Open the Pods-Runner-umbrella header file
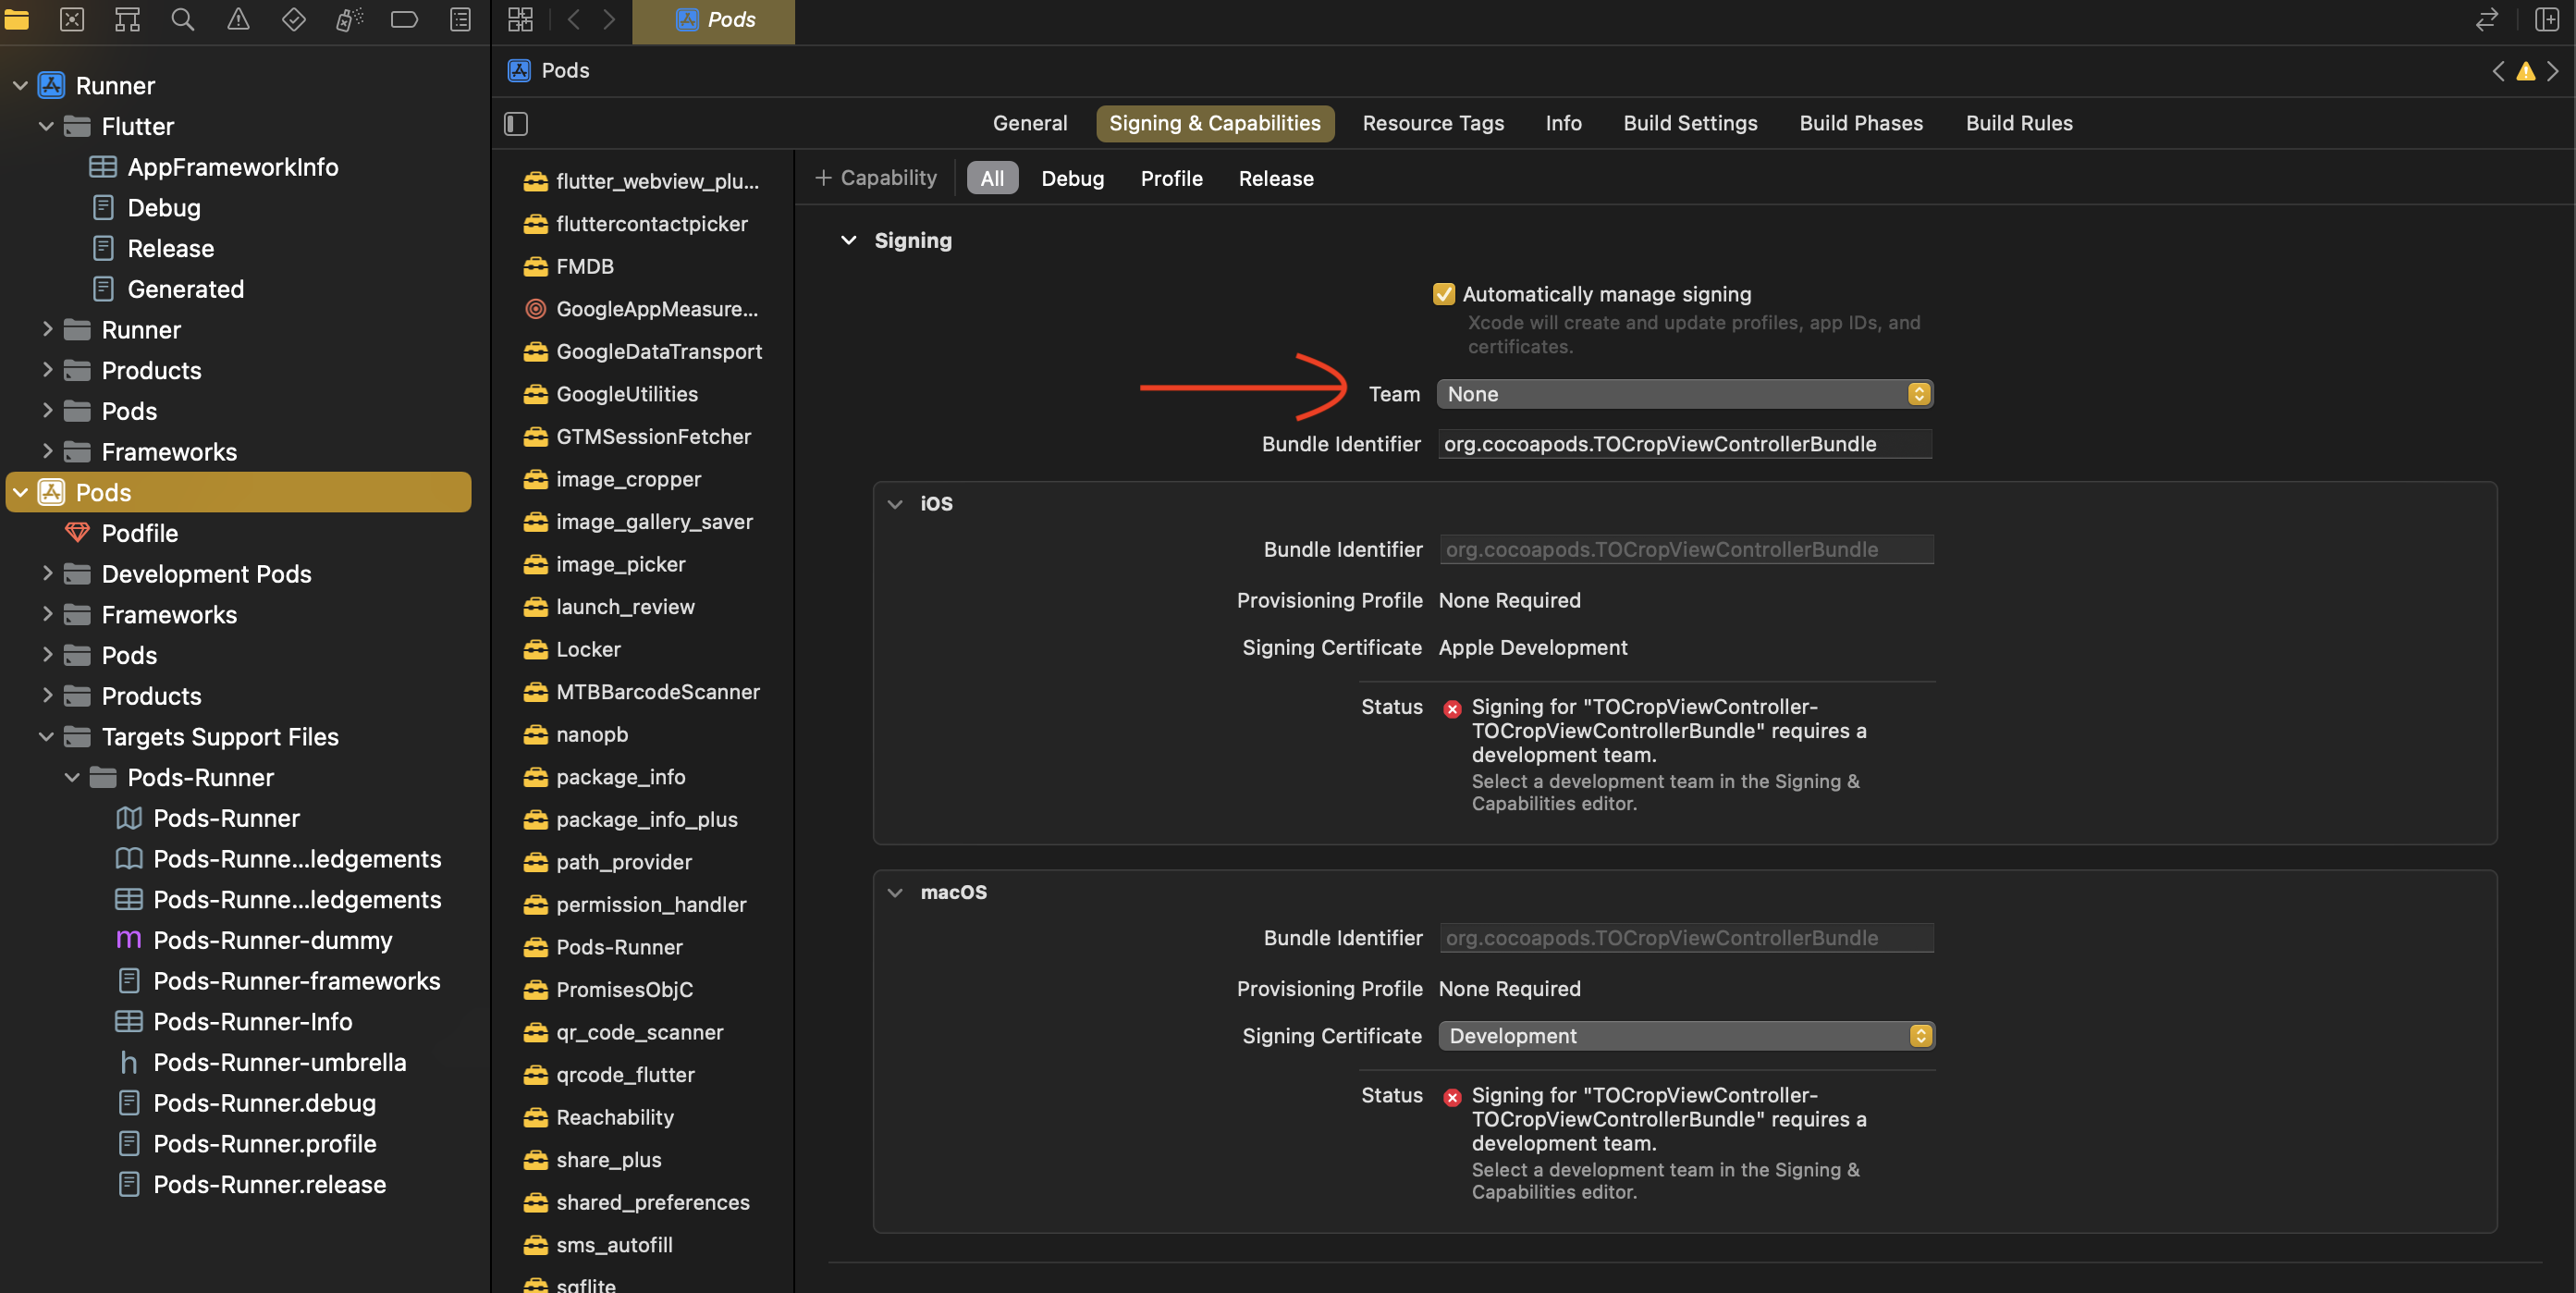 [280, 1062]
